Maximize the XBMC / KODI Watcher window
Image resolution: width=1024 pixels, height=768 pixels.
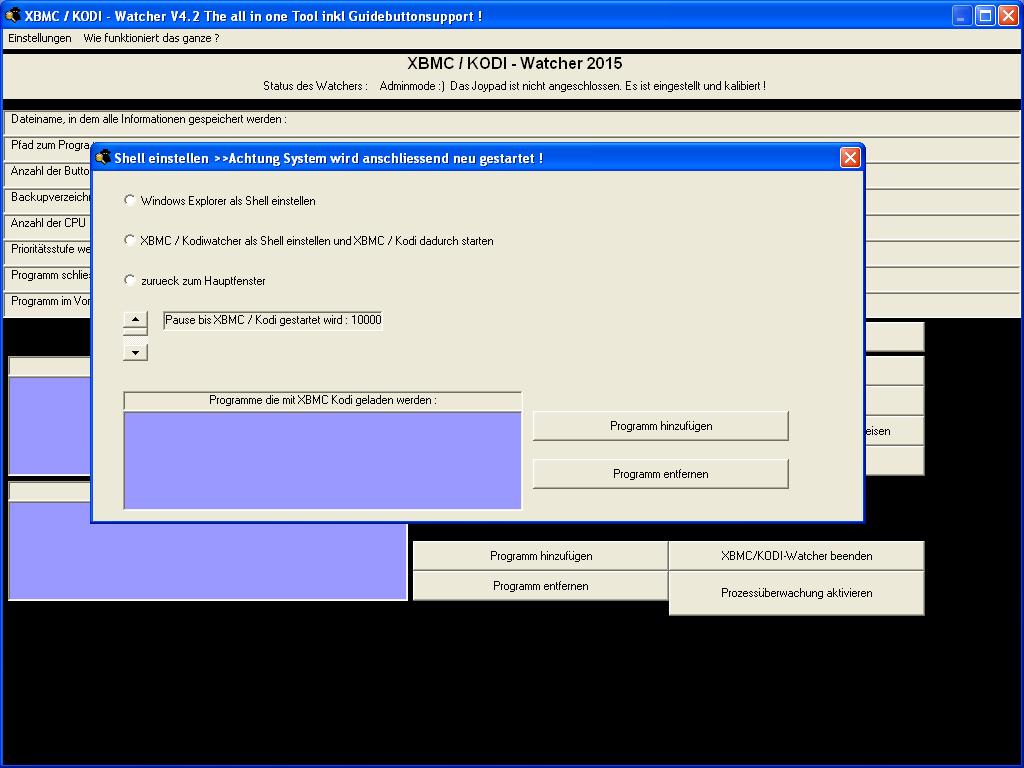[x=985, y=16]
